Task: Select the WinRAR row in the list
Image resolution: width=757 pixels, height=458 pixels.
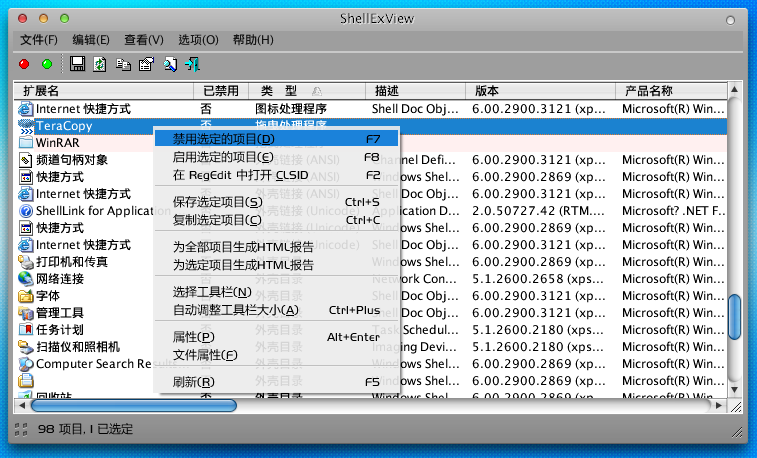Action: 57,143
